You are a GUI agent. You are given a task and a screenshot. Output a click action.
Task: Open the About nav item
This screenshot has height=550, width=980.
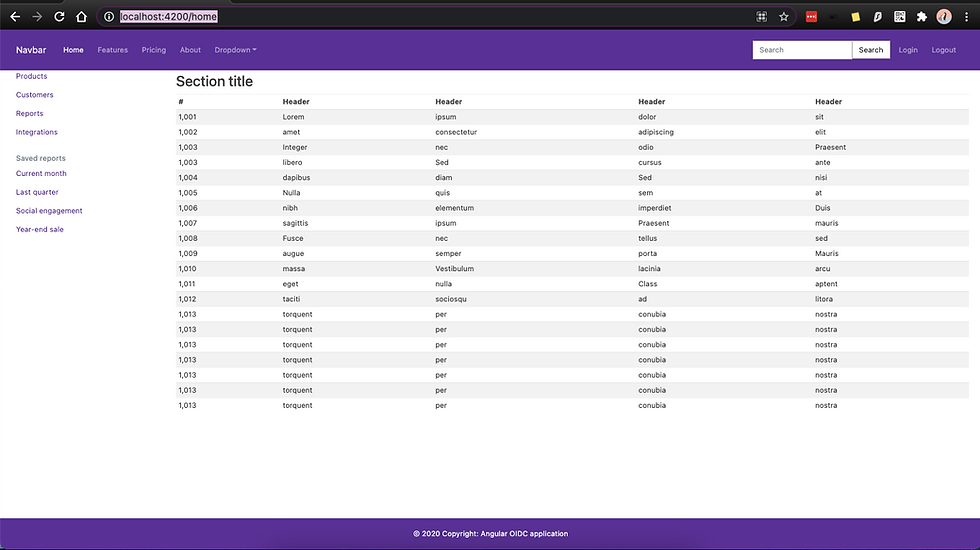[190, 50]
